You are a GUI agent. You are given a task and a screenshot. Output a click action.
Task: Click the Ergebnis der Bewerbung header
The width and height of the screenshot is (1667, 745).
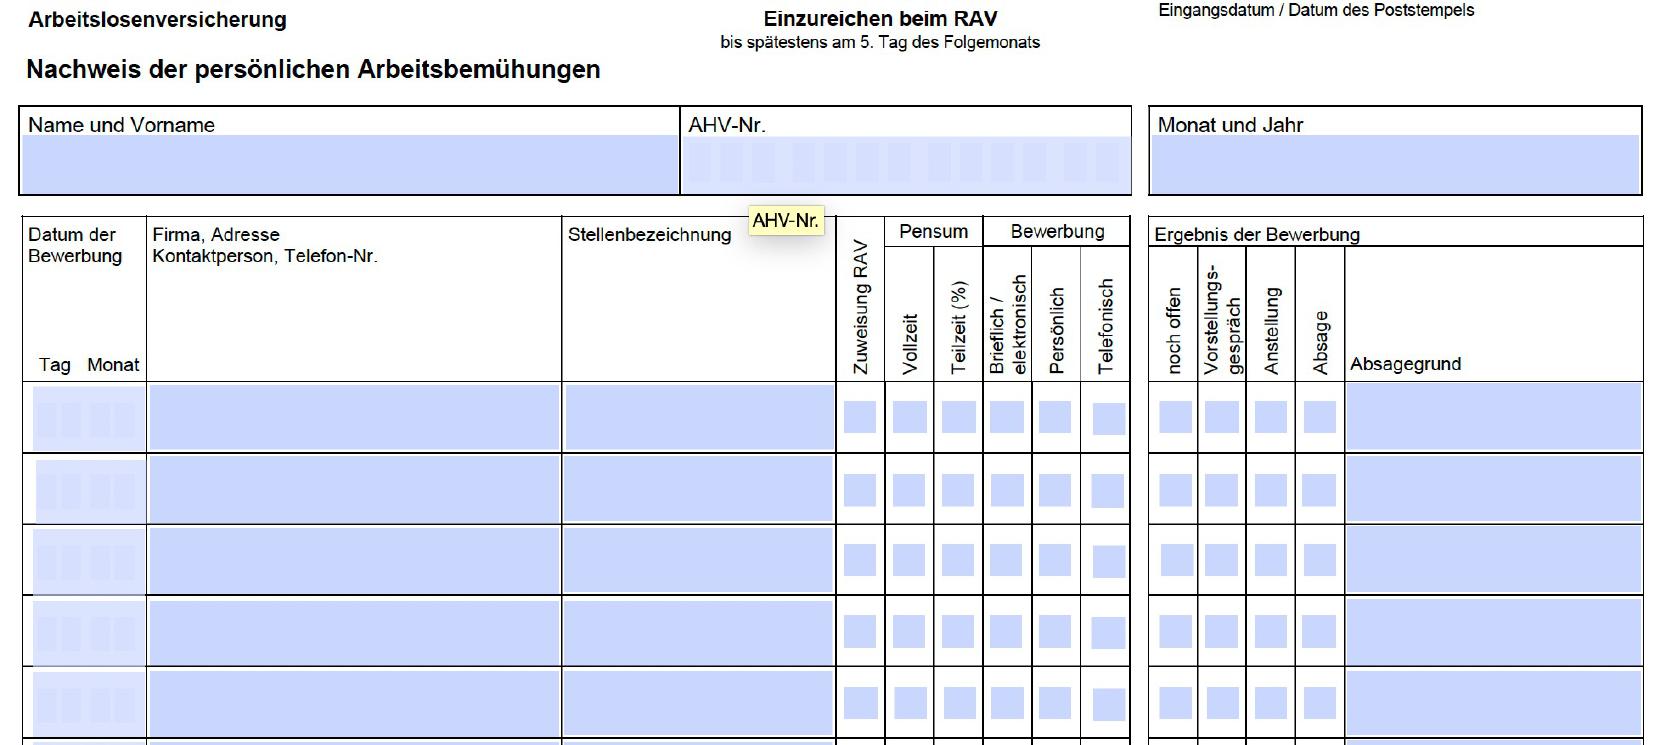point(1257,234)
